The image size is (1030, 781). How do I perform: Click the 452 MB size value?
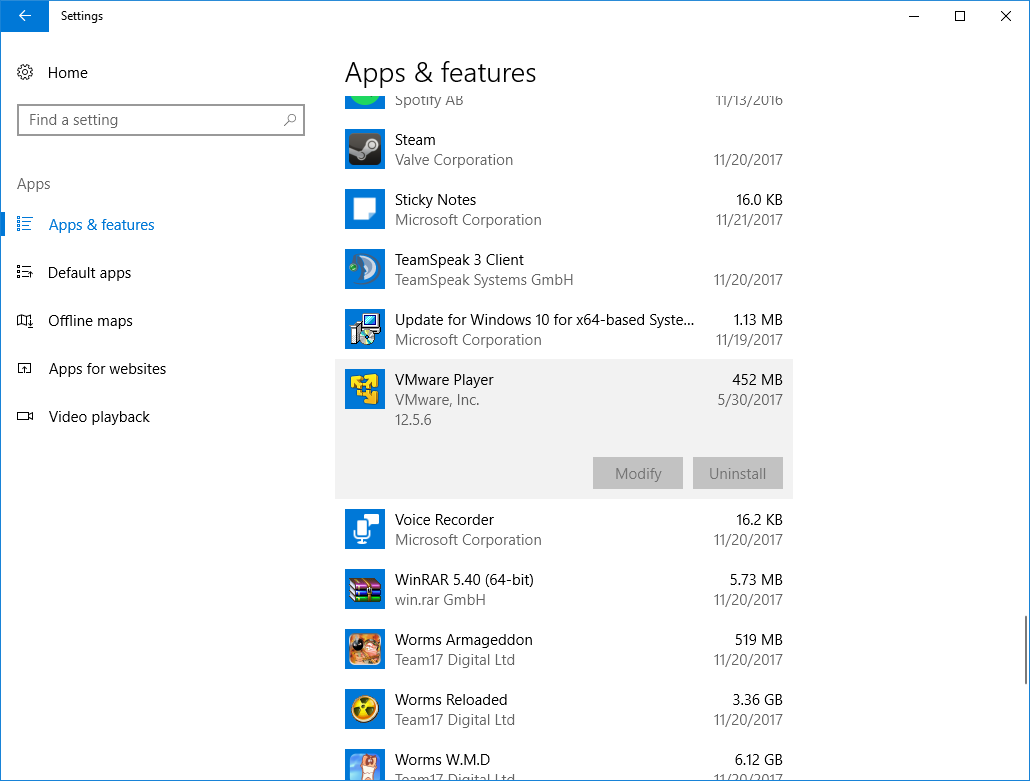point(757,380)
